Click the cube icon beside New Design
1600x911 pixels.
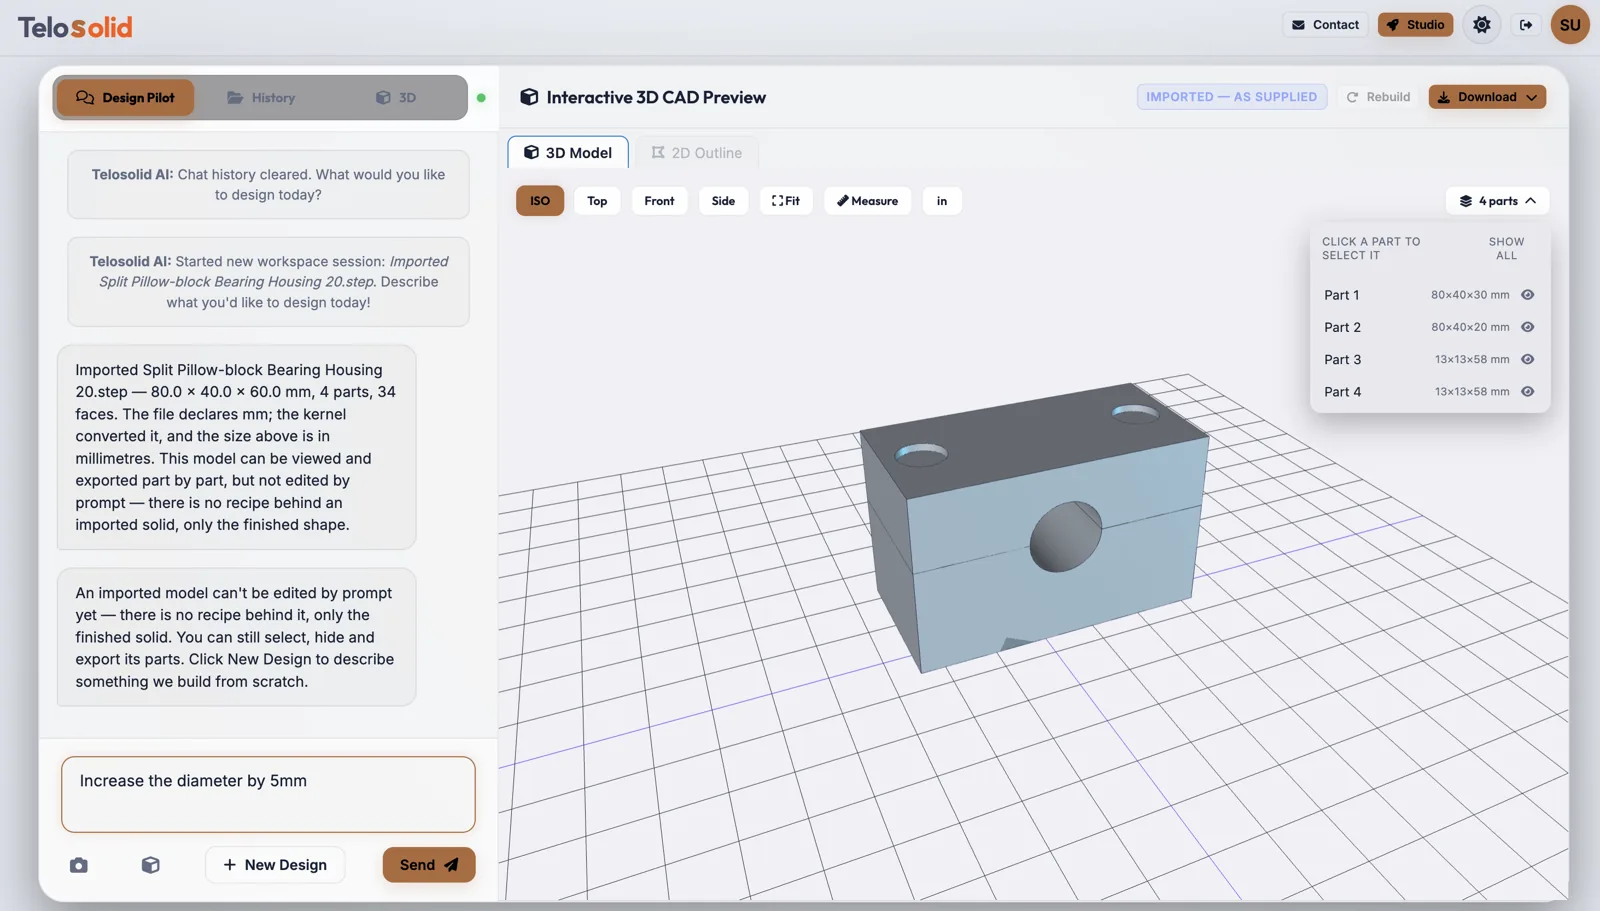pos(151,865)
